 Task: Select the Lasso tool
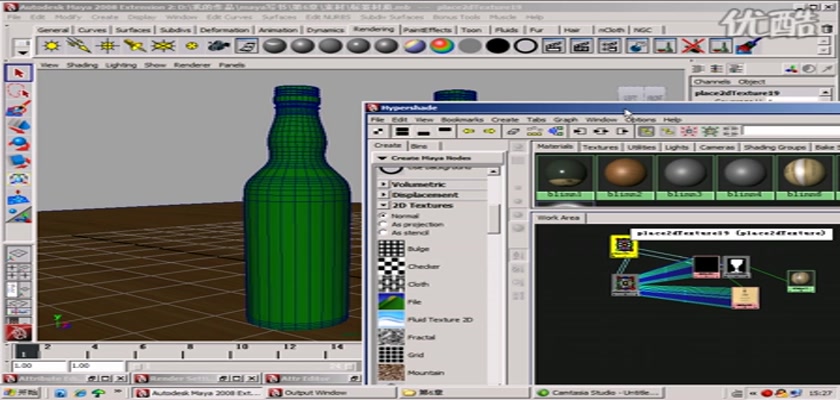point(19,91)
